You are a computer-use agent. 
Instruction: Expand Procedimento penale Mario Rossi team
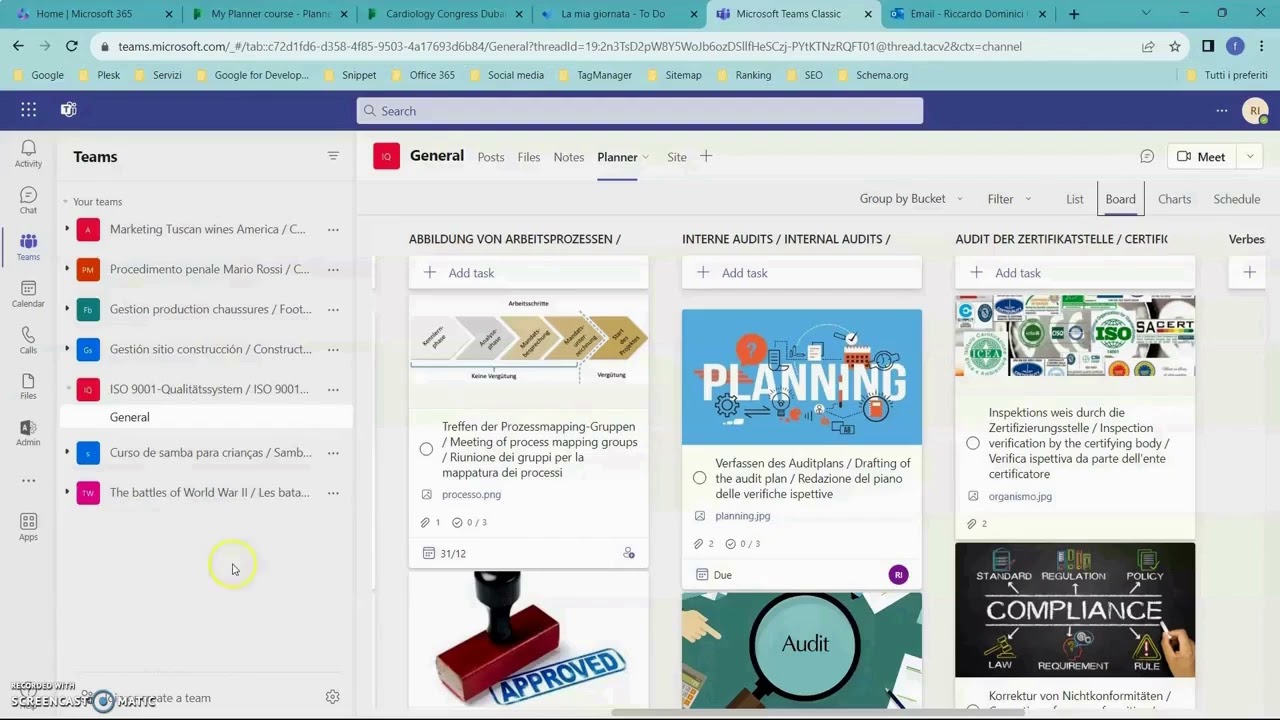tap(67, 269)
